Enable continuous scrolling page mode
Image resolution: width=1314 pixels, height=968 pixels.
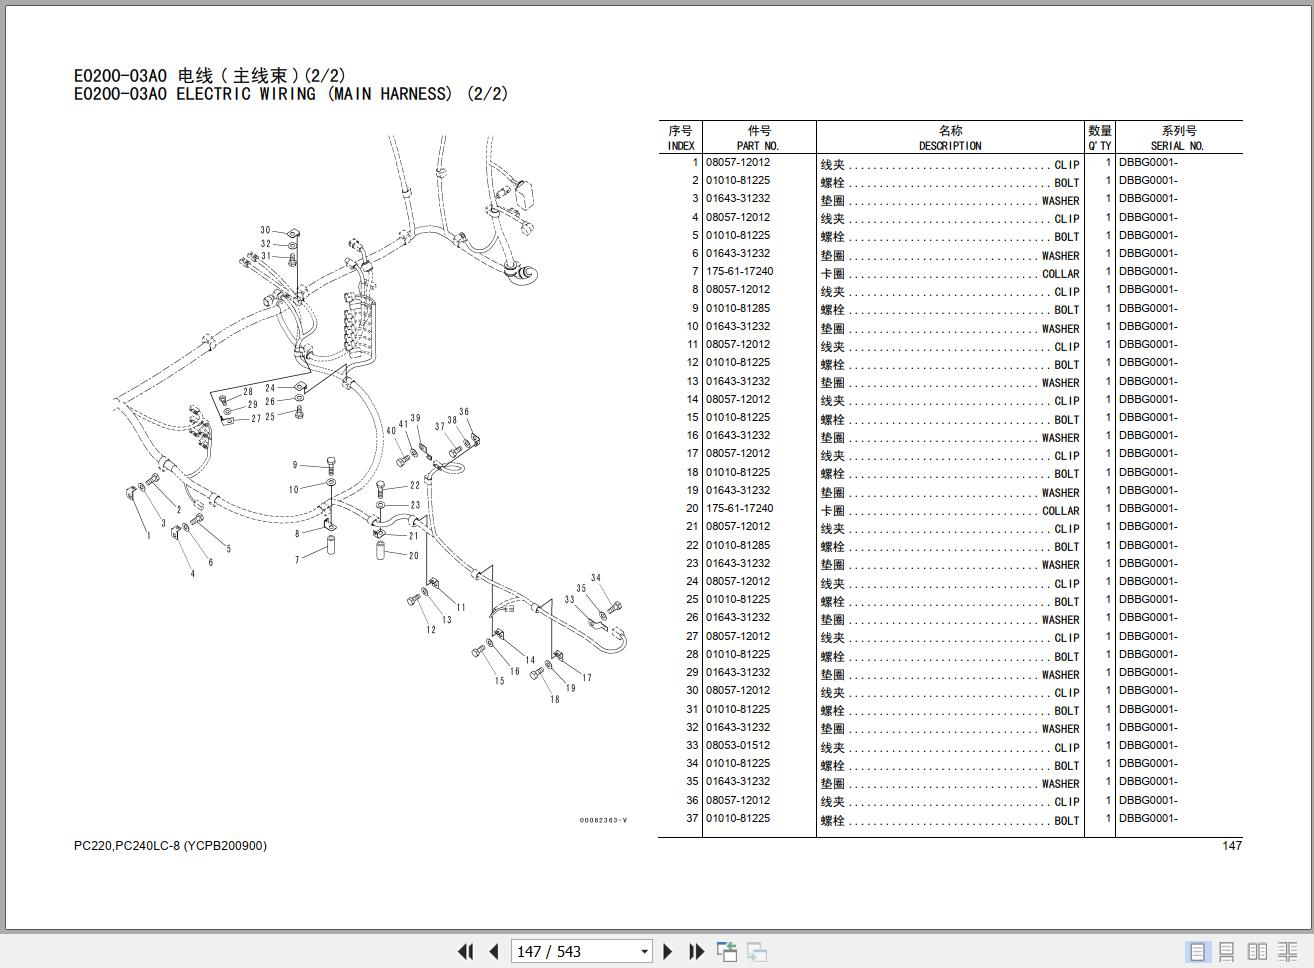1226,951
